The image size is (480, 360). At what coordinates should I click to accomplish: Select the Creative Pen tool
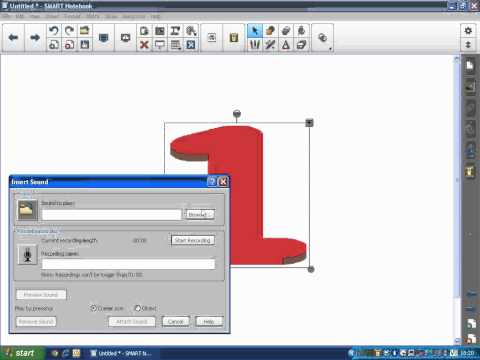coord(270,44)
